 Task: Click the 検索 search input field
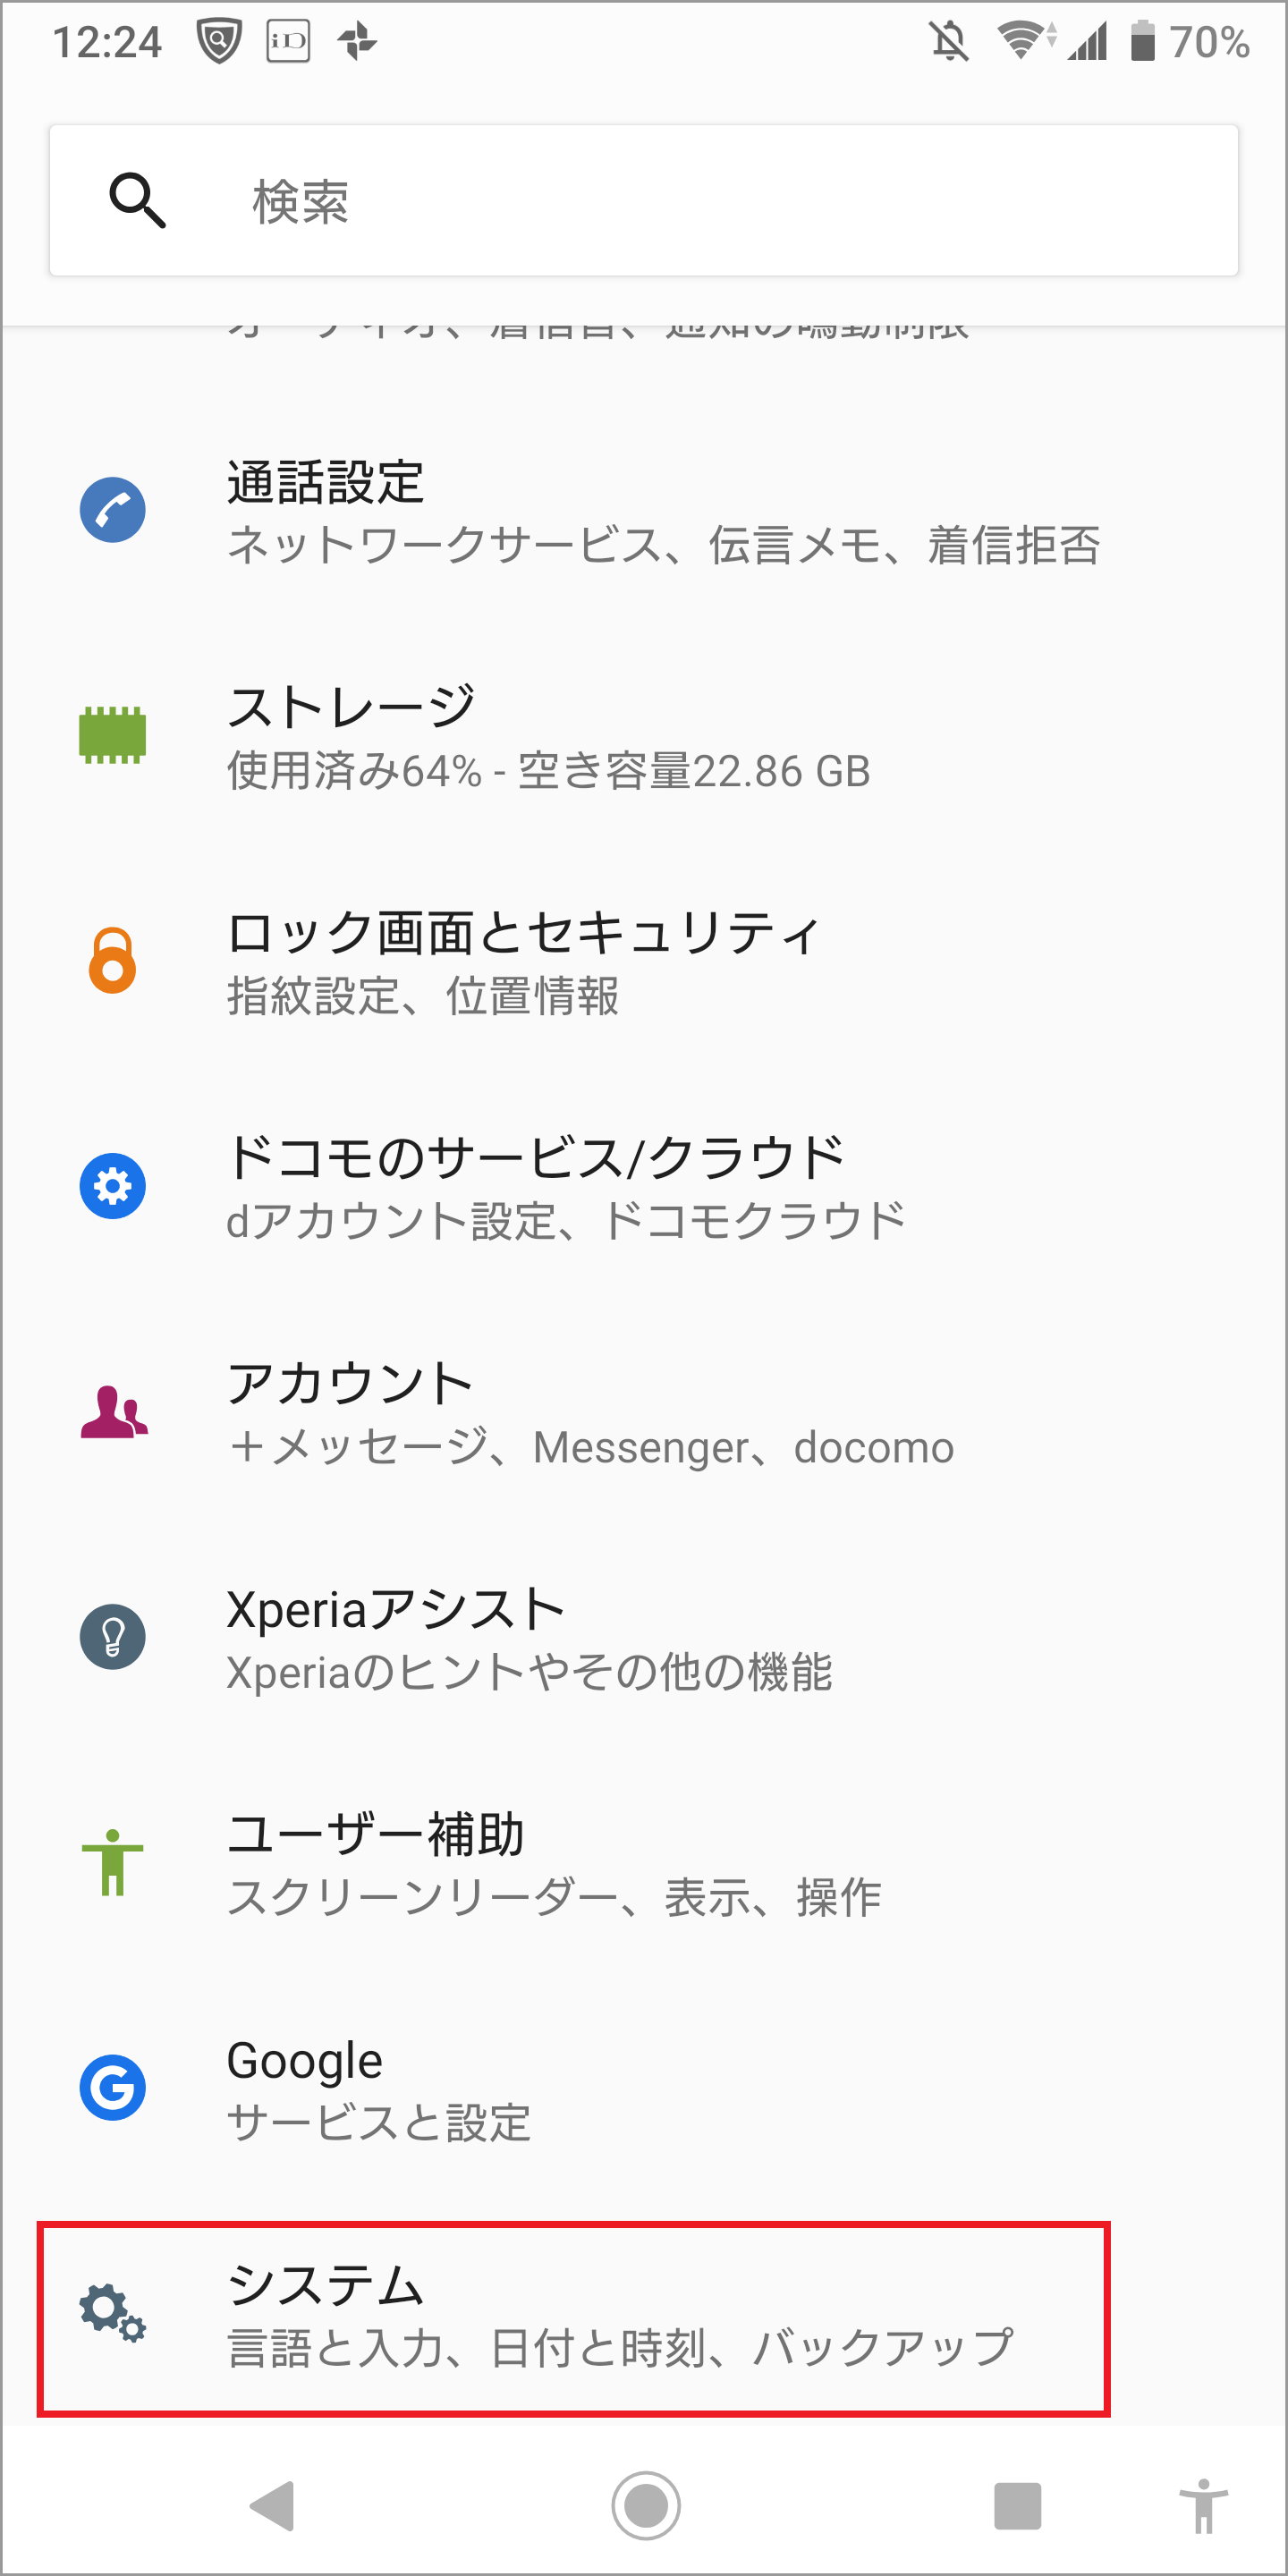644,200
